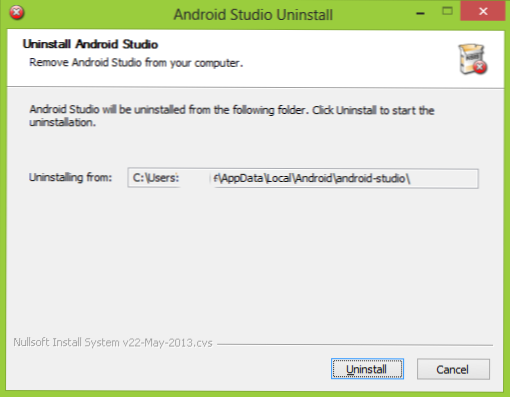Click the Uninstall button
Screen dimensions: 510x397
pyautogui.click(x=367, y=369)
